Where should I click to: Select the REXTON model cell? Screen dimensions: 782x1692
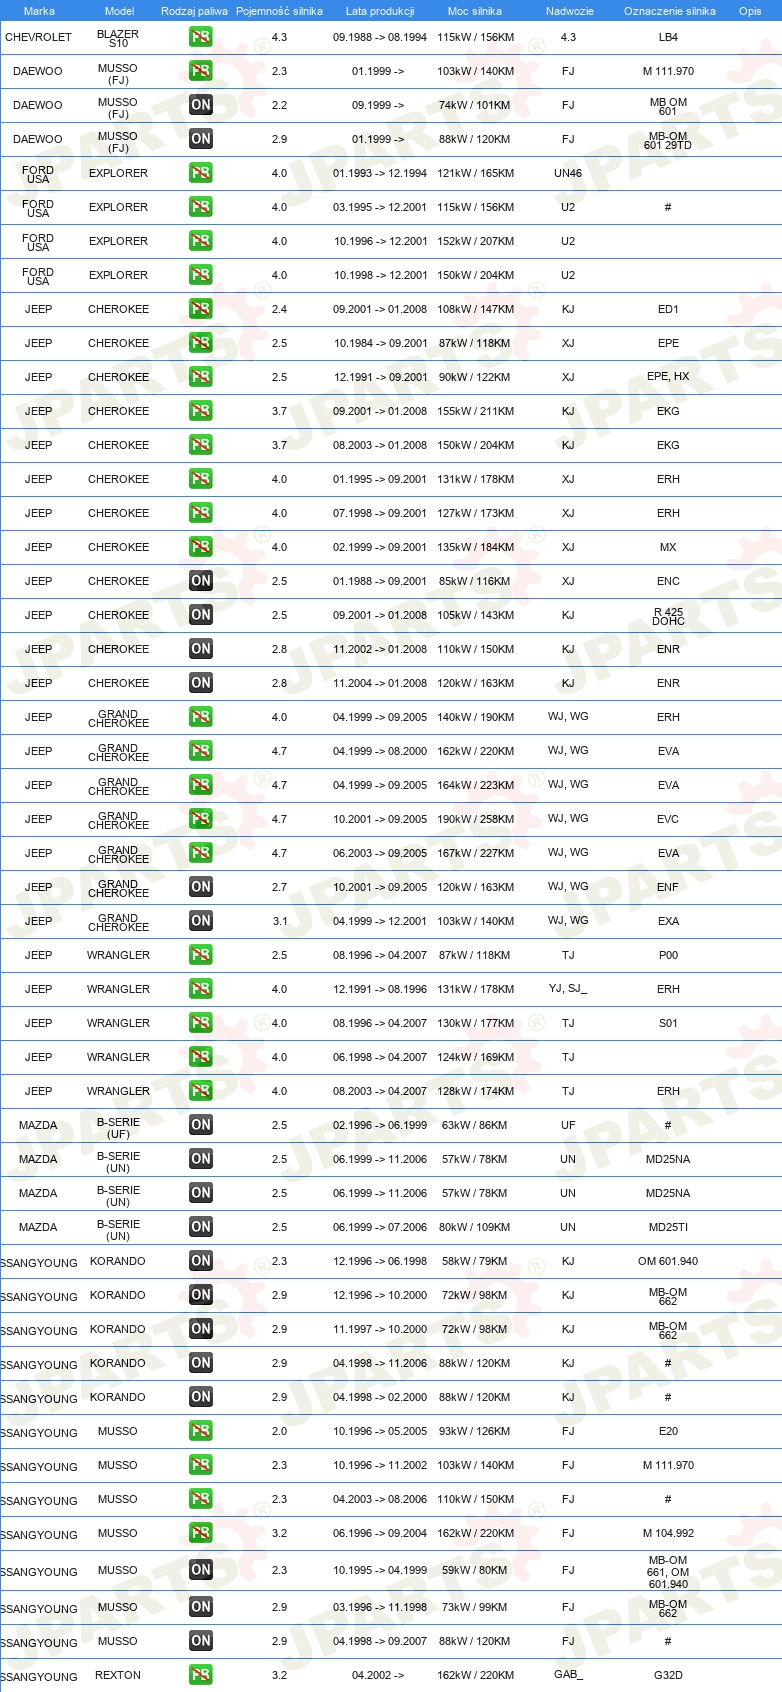click(118, 1675)
